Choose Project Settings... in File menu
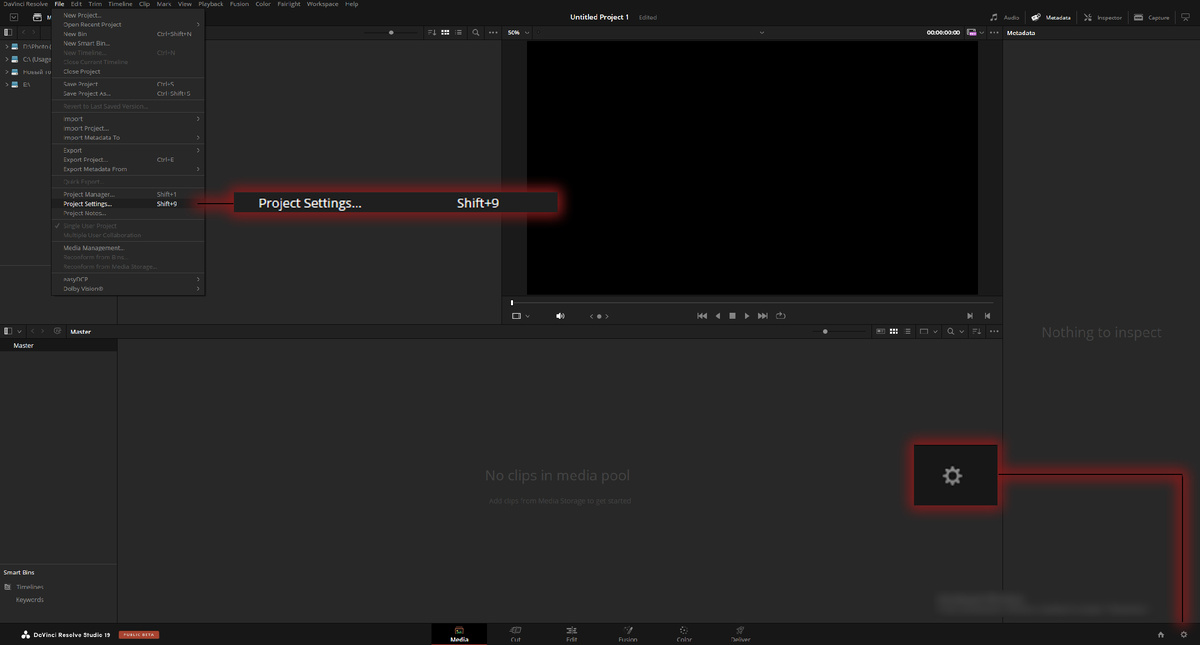 click(x=128, y=204)
